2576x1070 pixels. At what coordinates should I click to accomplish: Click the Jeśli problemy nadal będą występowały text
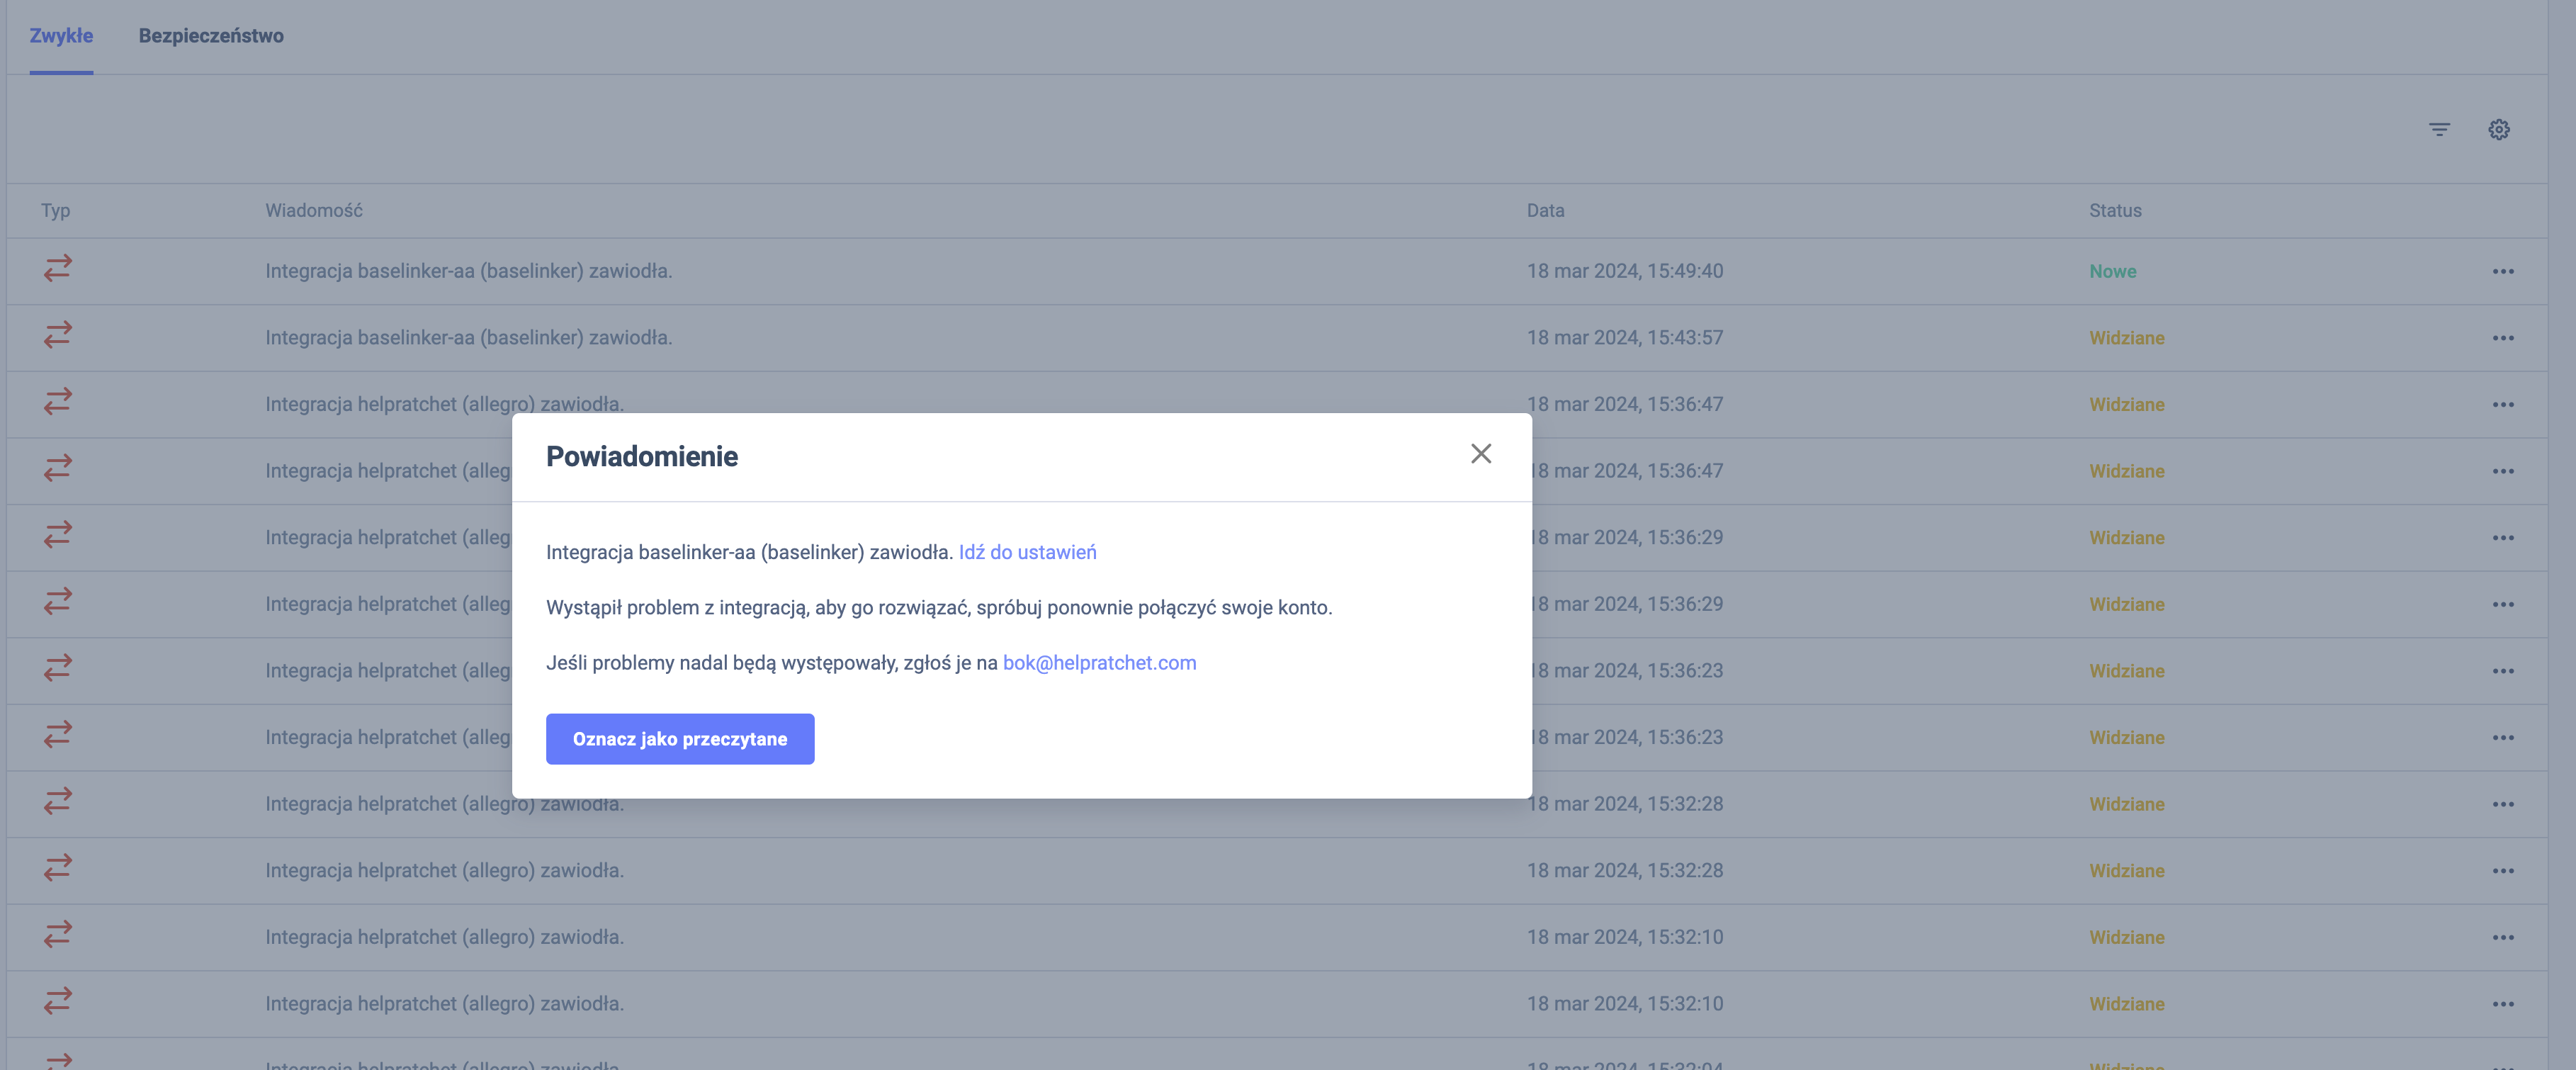[771, 663]
